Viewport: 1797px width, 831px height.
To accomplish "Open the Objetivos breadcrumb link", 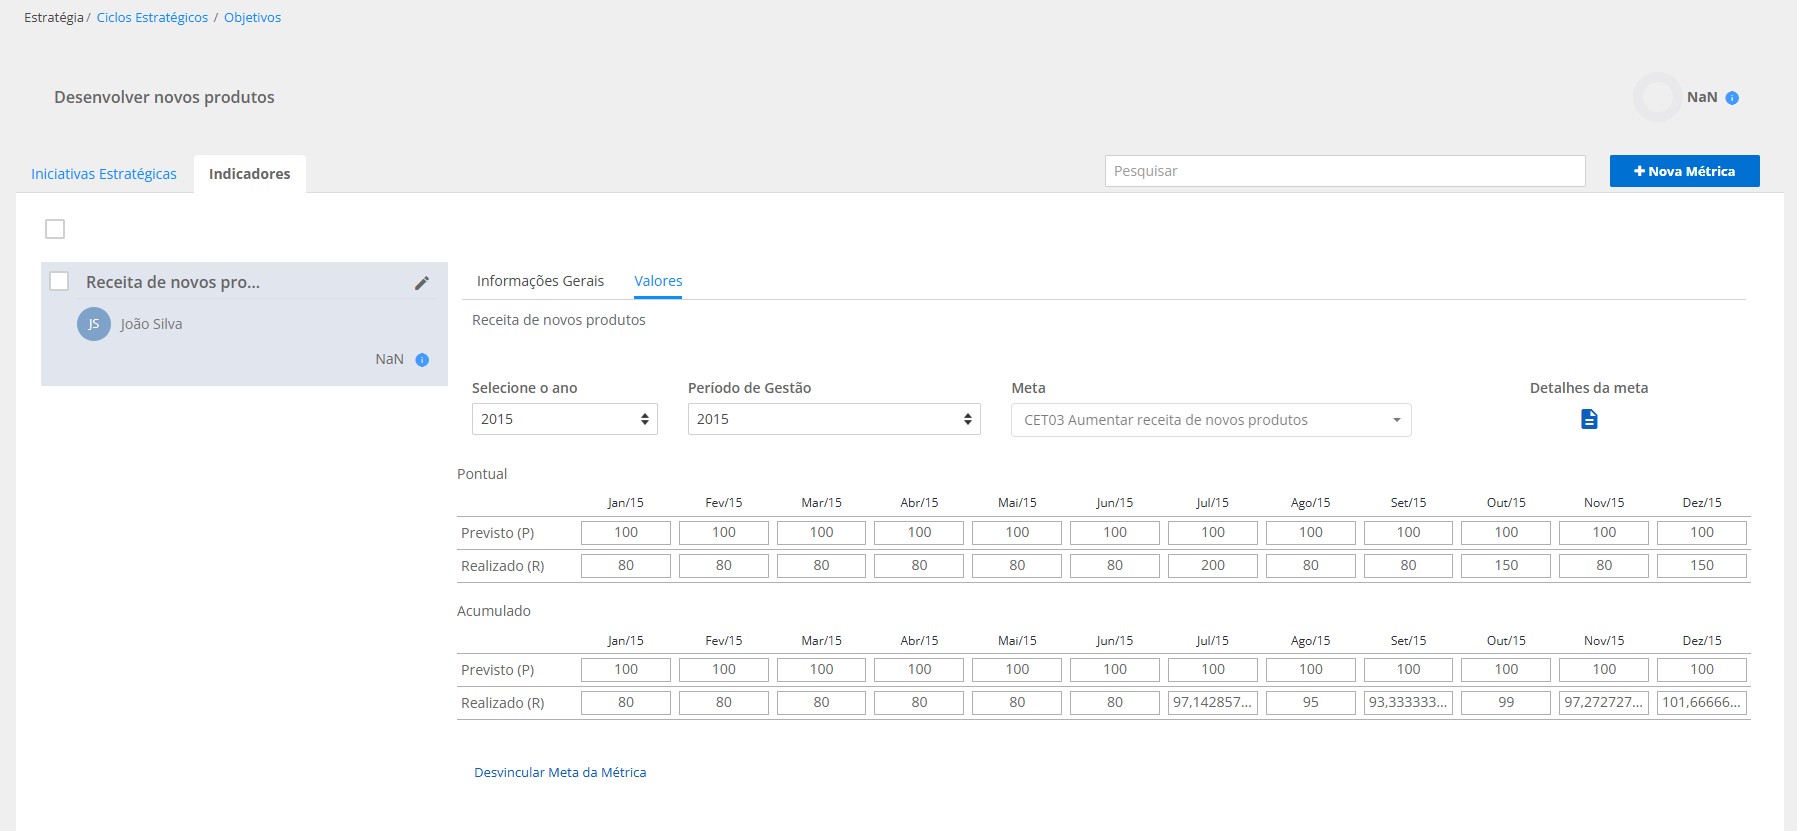I will coord(252,17).
